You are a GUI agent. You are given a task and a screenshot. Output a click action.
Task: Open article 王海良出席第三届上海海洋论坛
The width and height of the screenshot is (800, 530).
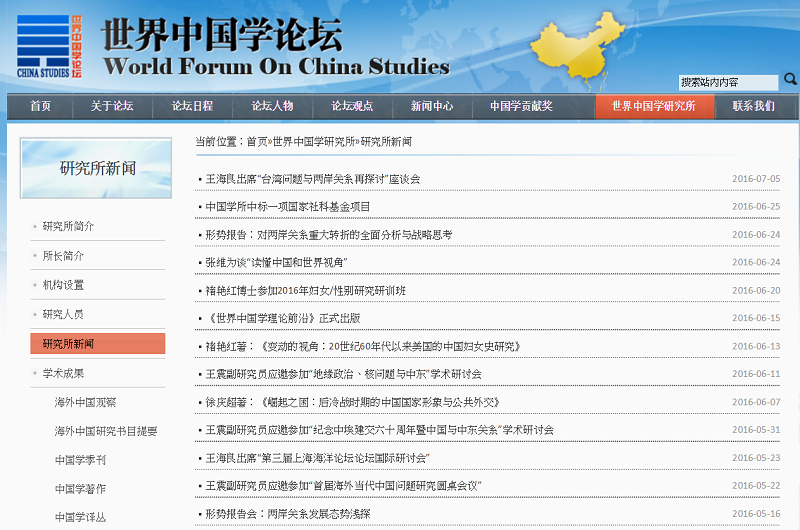[x=317, y=458]
